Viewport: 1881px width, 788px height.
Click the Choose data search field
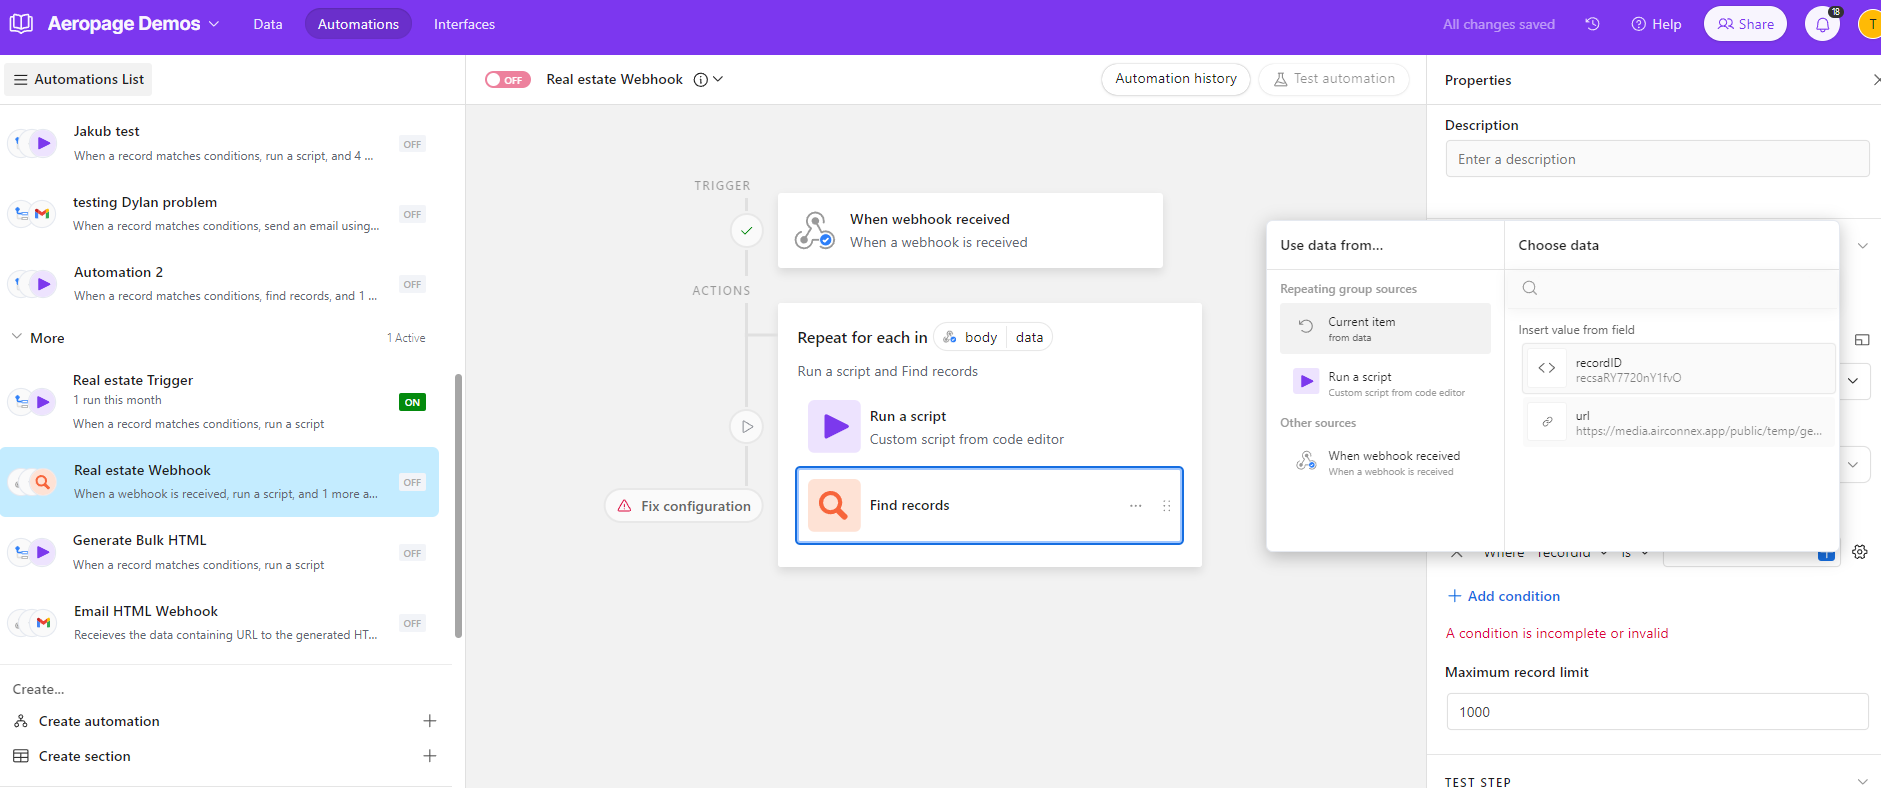point(1671,288)
